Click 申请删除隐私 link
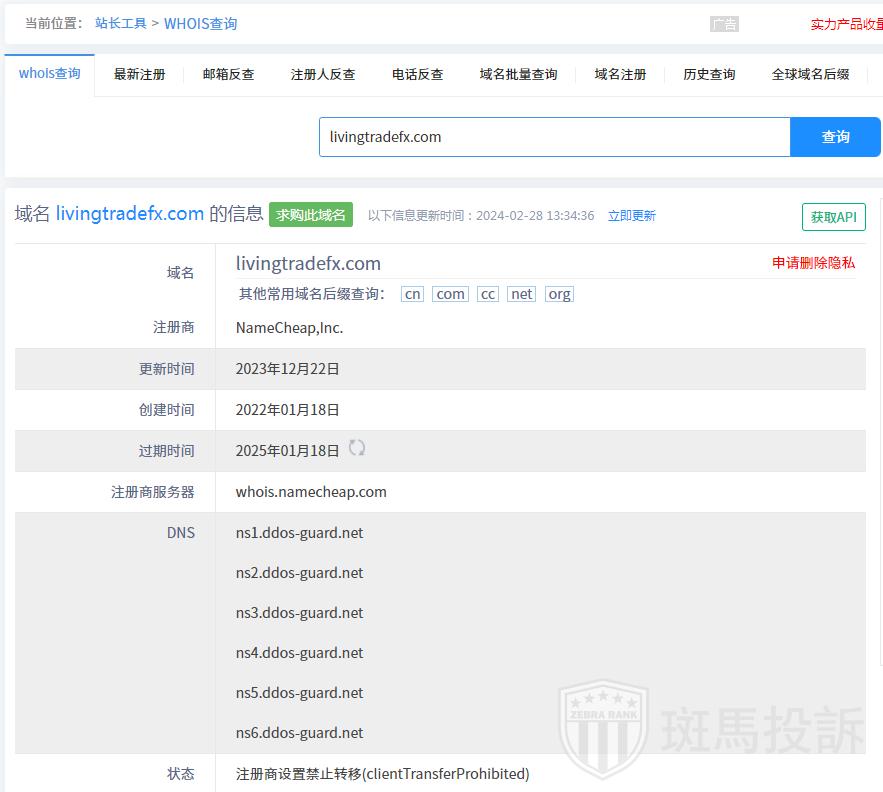Viewport: 883px width, 792px height. pos(813,263)
